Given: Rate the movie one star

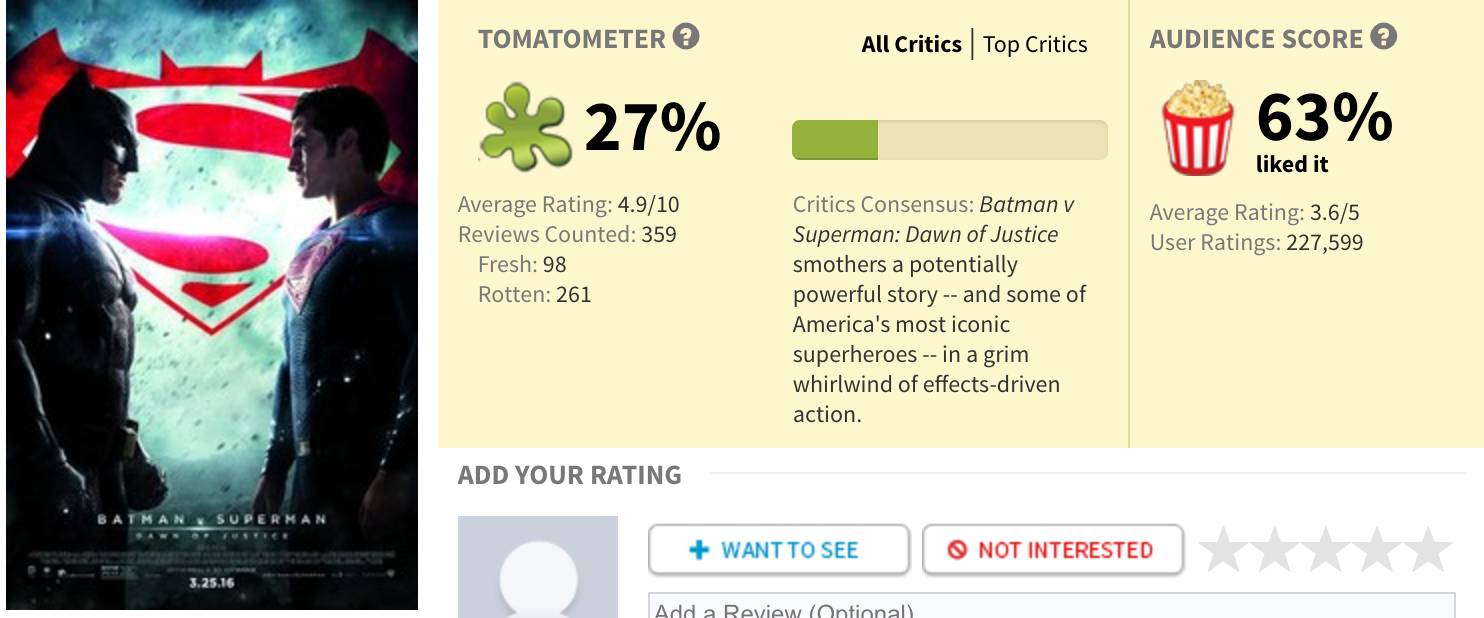Looking at the screenshot, I should coord(1225,550).
